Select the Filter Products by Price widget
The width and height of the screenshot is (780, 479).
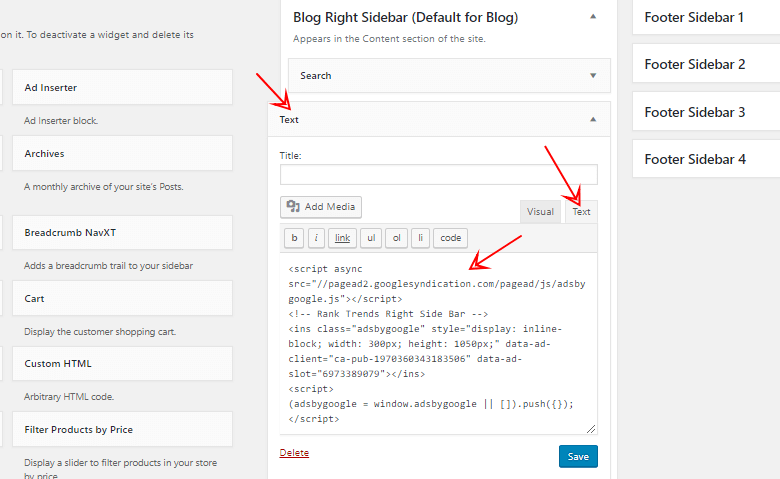(122, 429)
